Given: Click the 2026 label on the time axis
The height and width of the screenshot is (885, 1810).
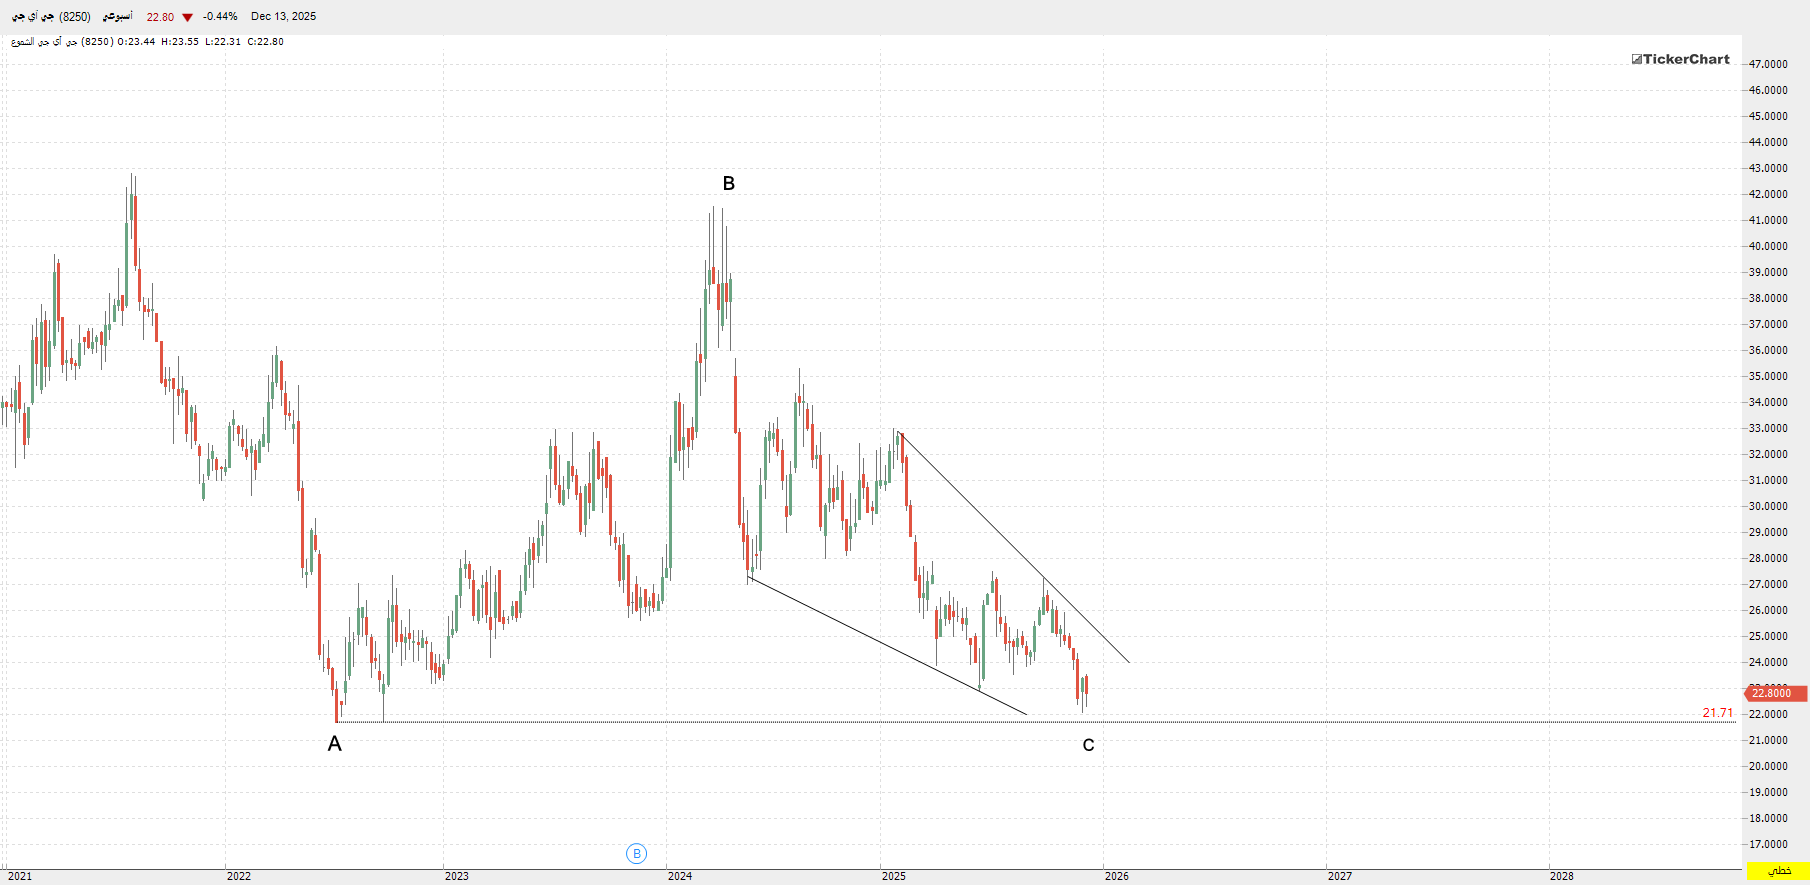Looking at the screenshot, I should point(1116,876).
